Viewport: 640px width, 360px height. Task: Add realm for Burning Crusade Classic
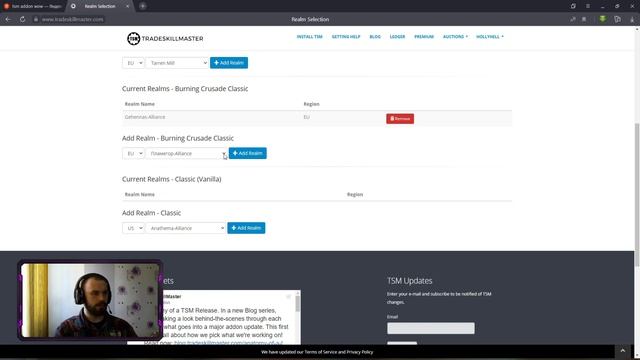tap(248, 153)
